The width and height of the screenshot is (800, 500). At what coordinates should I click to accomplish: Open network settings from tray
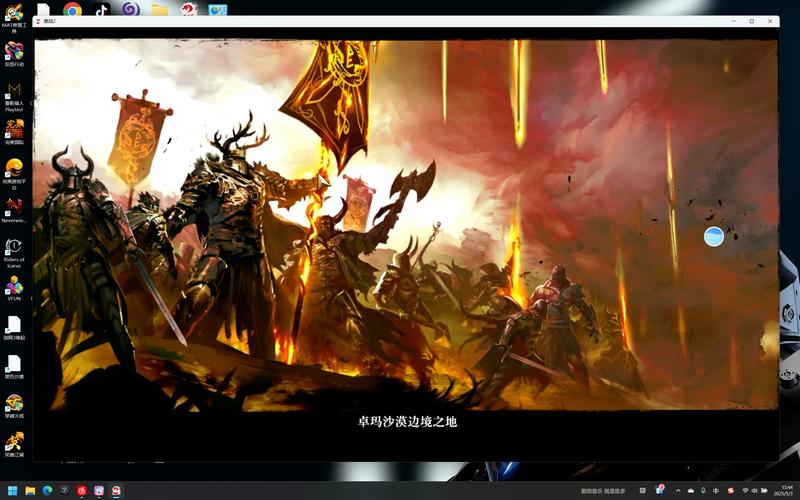745,491
